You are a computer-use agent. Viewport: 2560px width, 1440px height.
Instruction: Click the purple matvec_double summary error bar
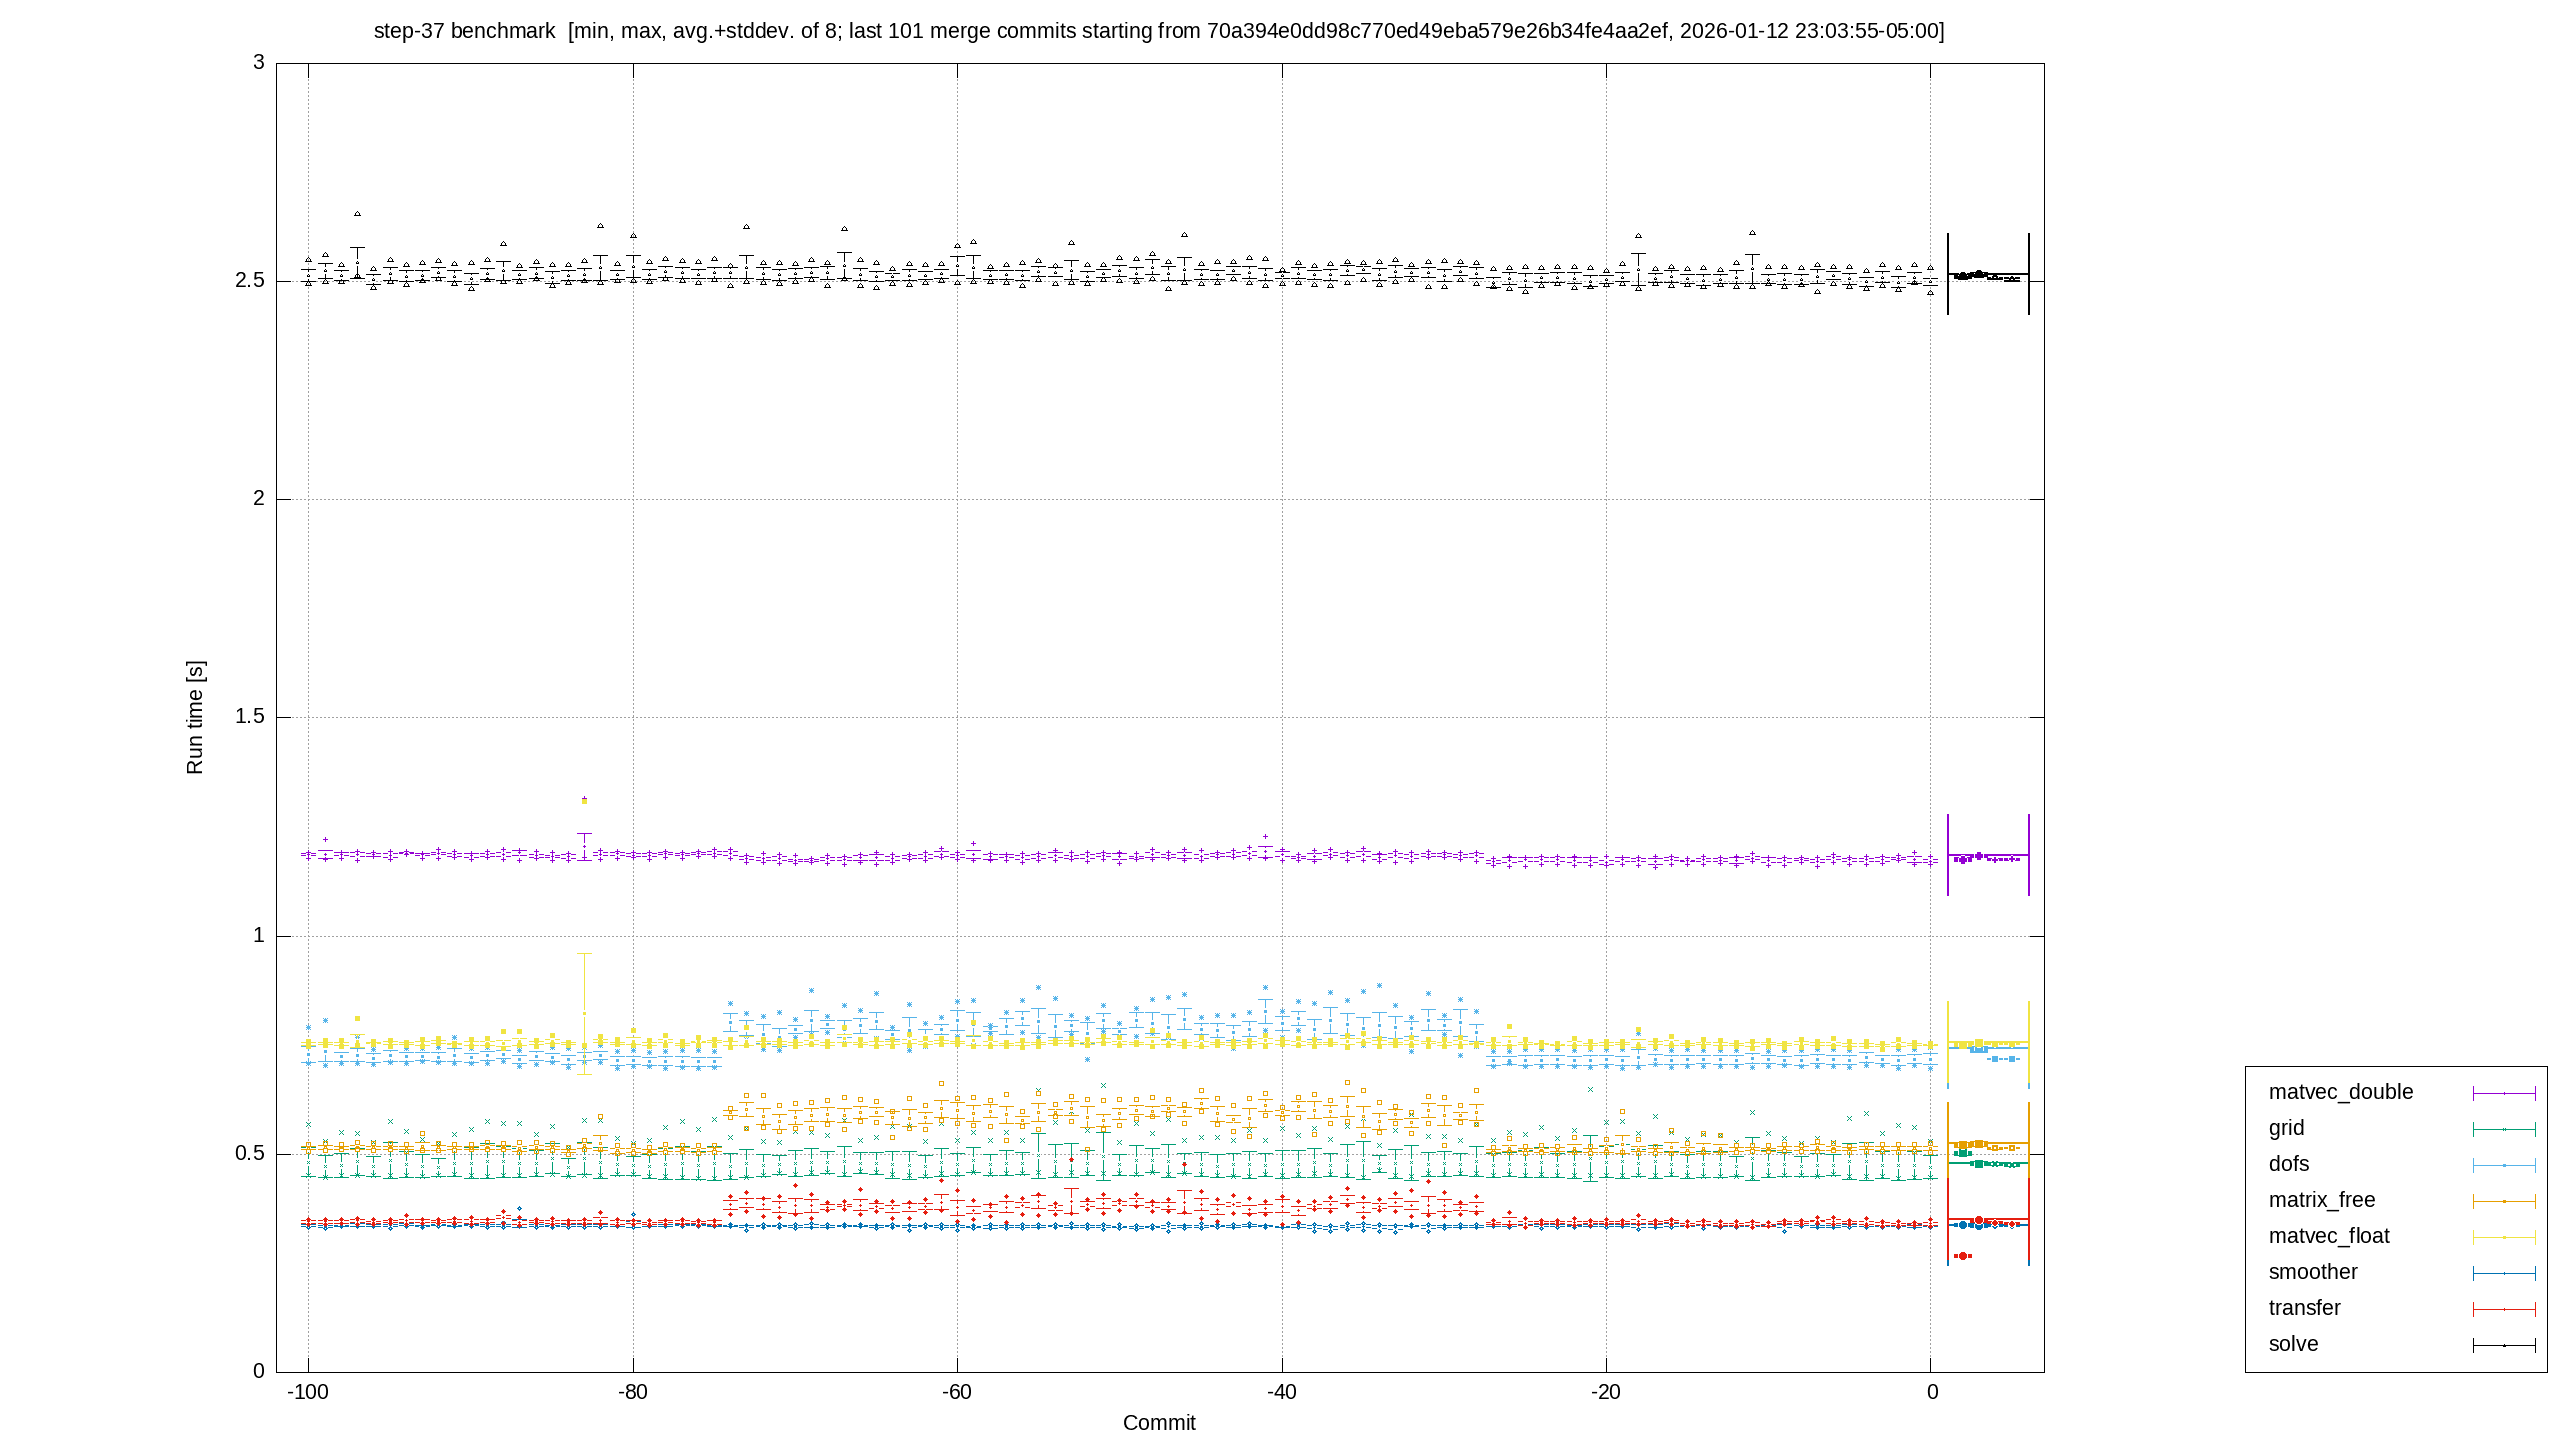pos(1988,855)
